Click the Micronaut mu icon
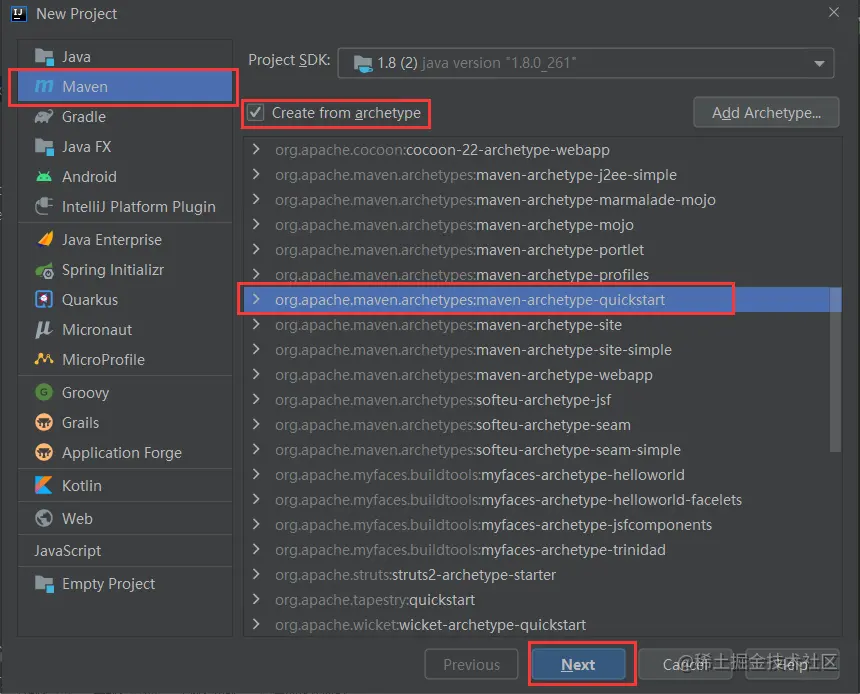Image resolution: width=860 pixels, height=694 pixels. coord(44,329)
